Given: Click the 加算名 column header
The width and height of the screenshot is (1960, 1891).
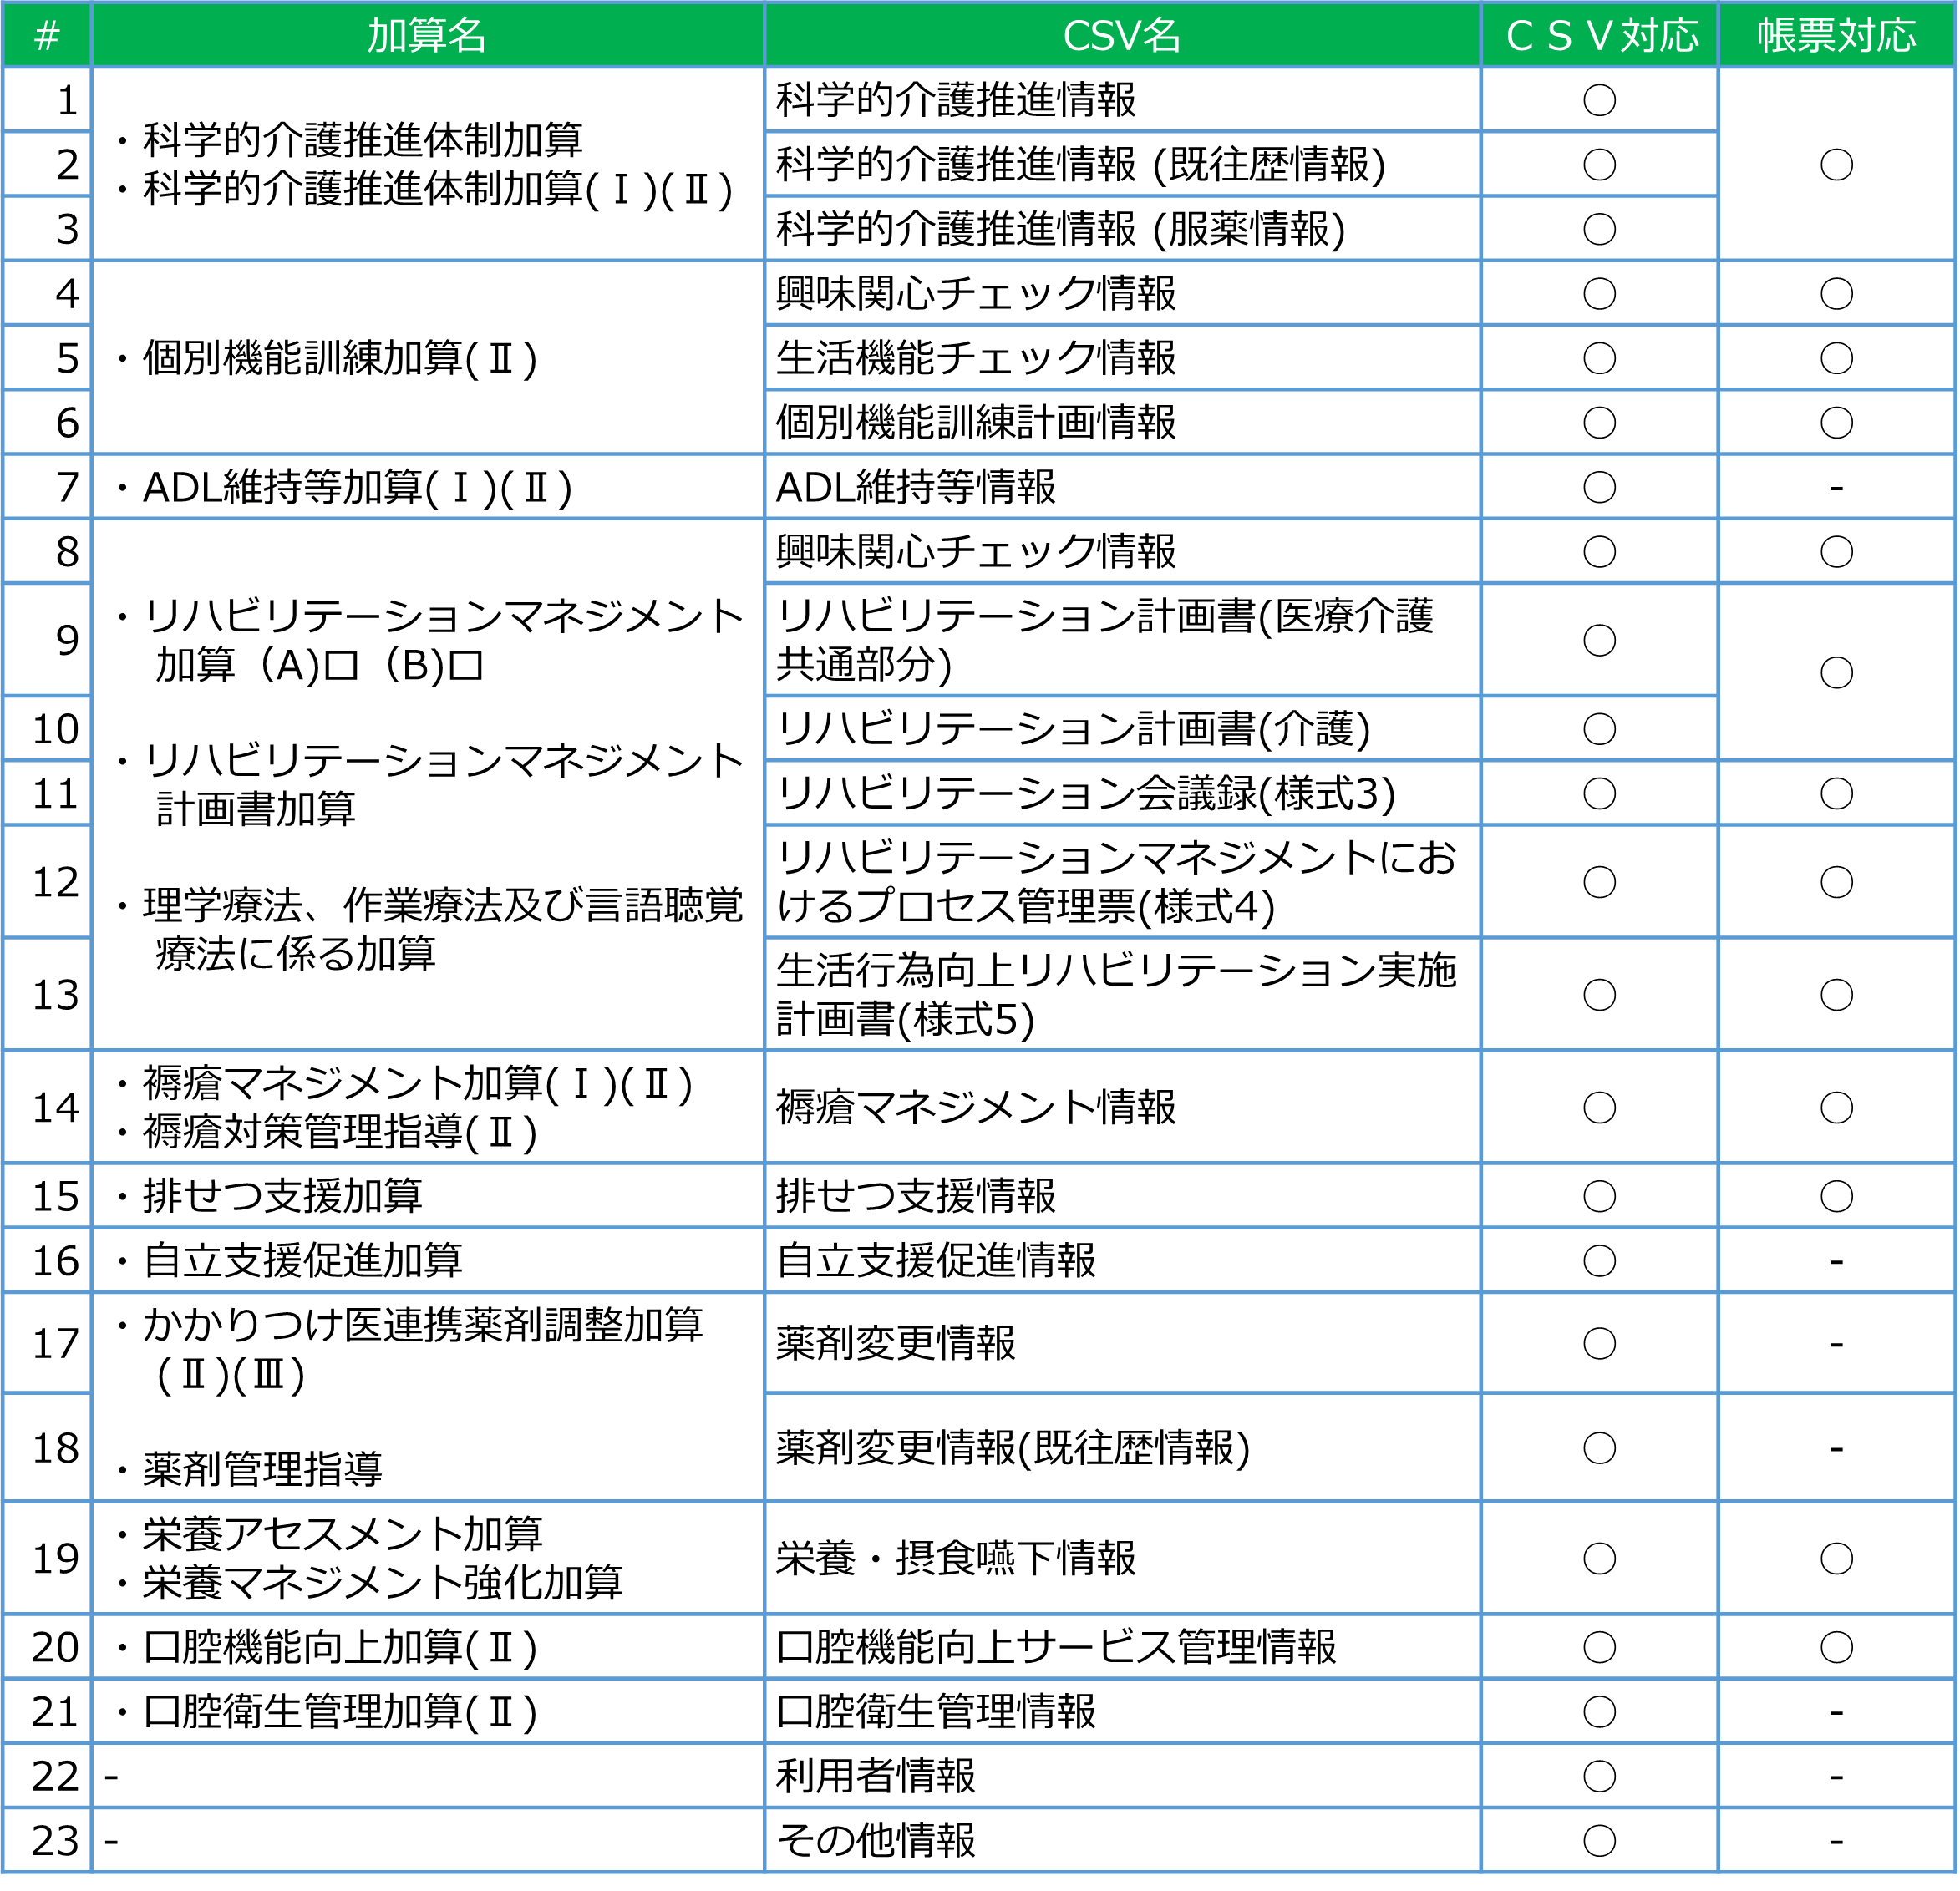Looking at the screenshot, I should [428, 36].
